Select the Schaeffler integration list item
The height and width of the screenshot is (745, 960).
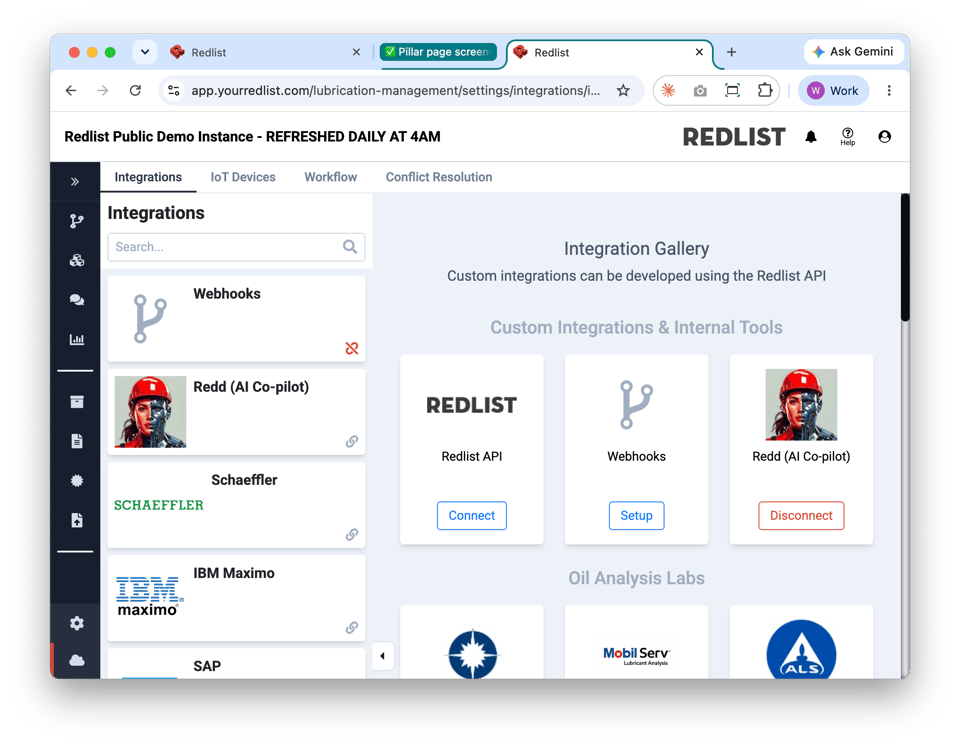[x=236, y=504]
